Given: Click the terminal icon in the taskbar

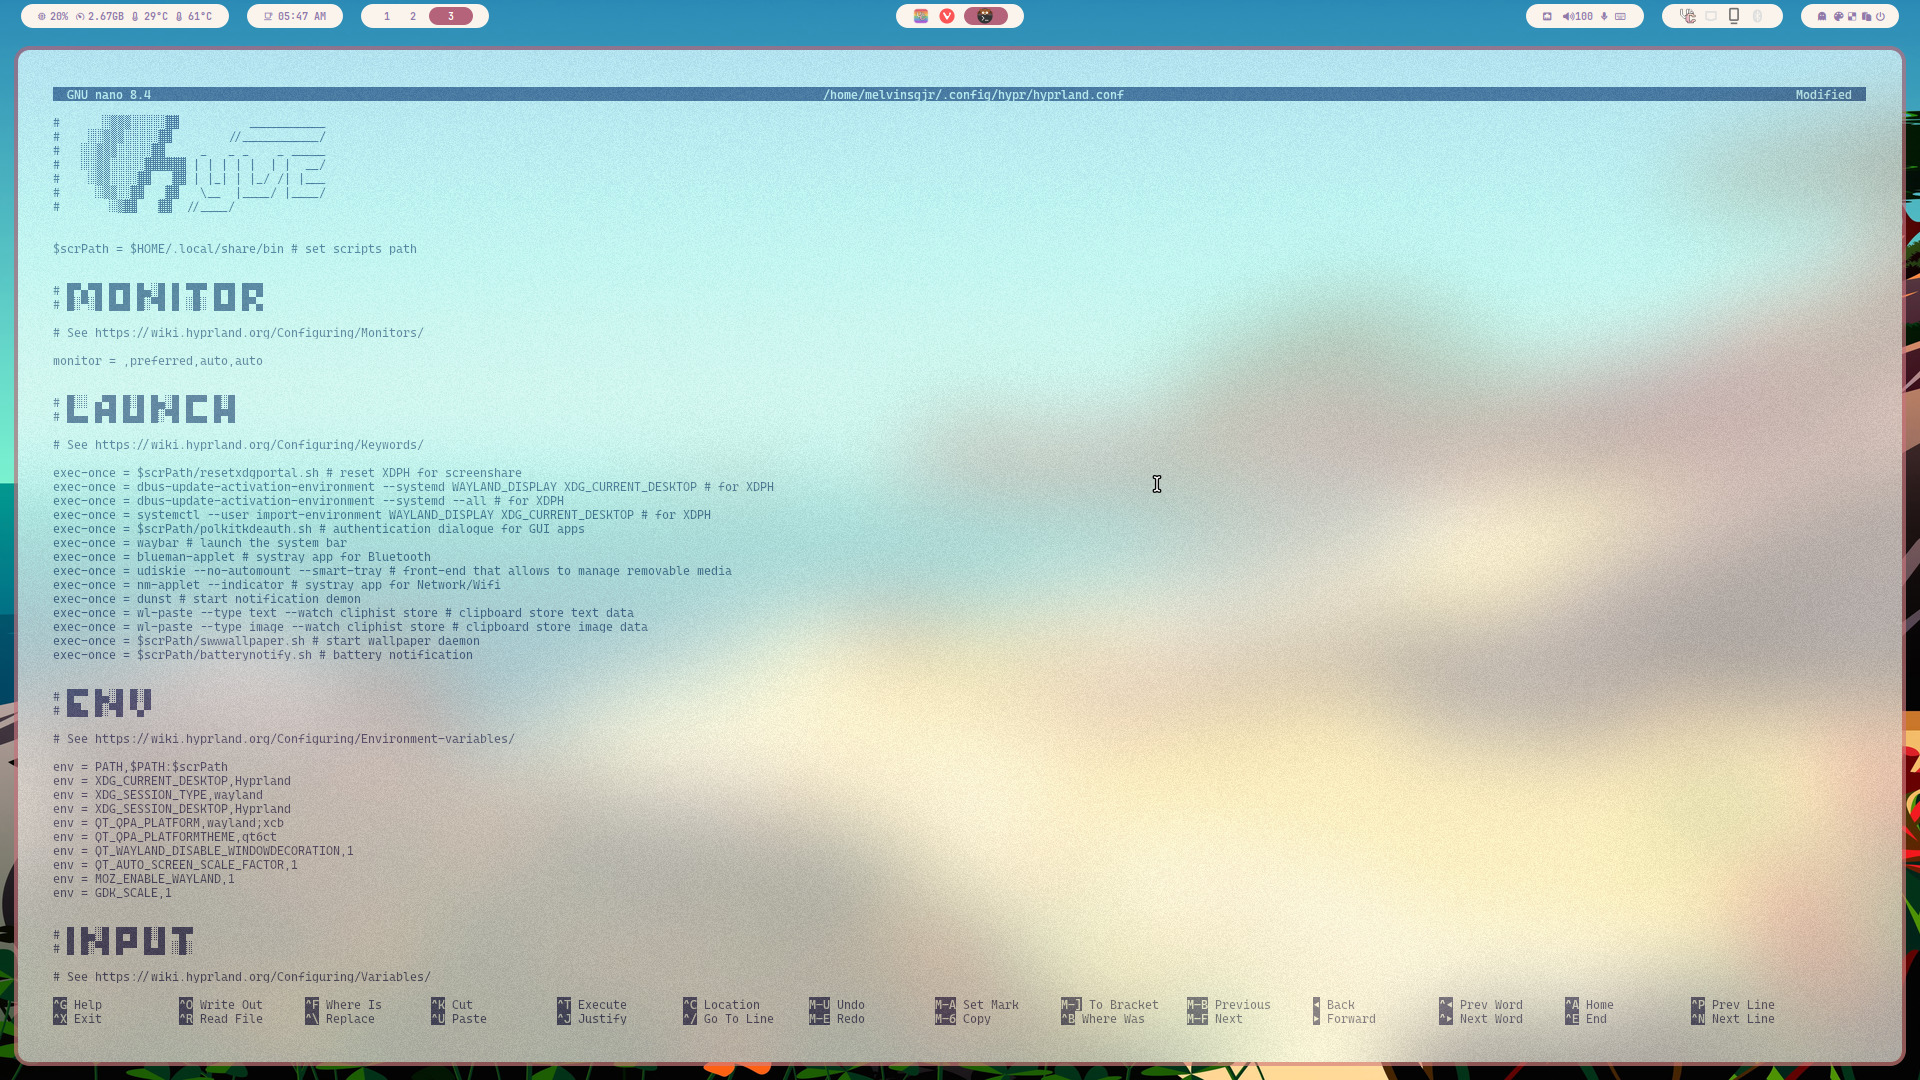Looking at the screenshot, I should tap(985, 16).
